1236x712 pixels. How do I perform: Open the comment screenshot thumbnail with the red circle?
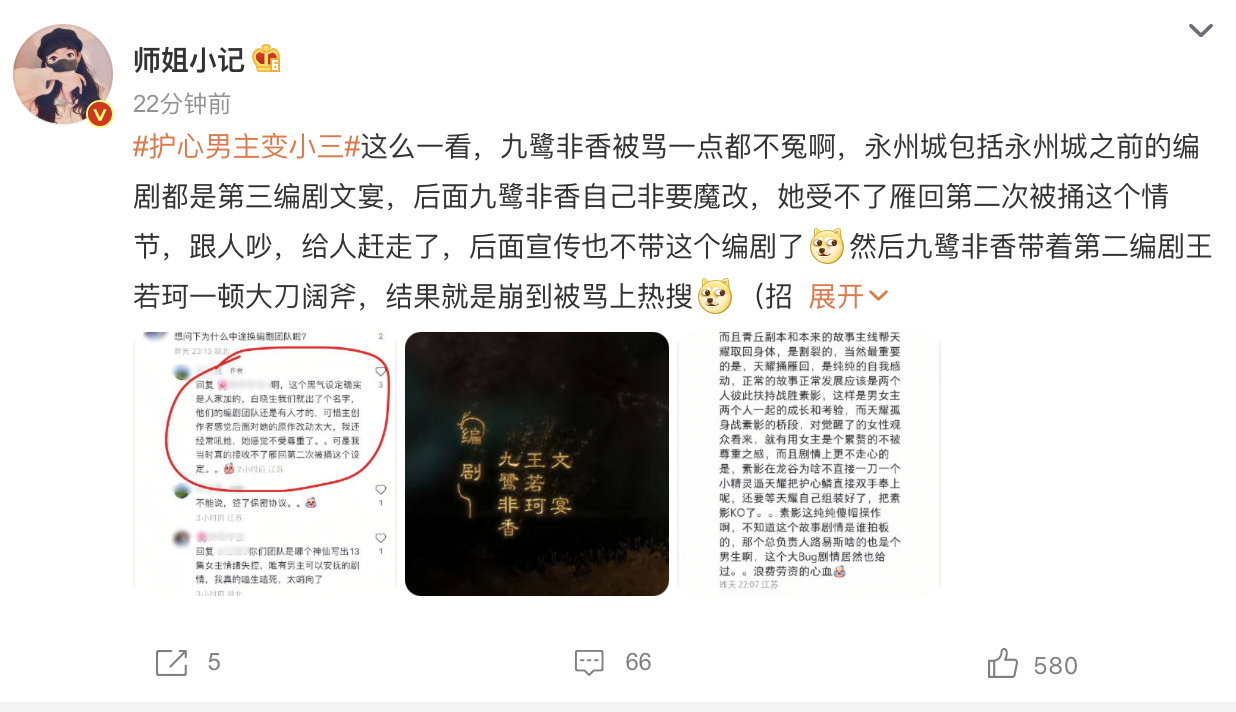(x=265, y=464)
